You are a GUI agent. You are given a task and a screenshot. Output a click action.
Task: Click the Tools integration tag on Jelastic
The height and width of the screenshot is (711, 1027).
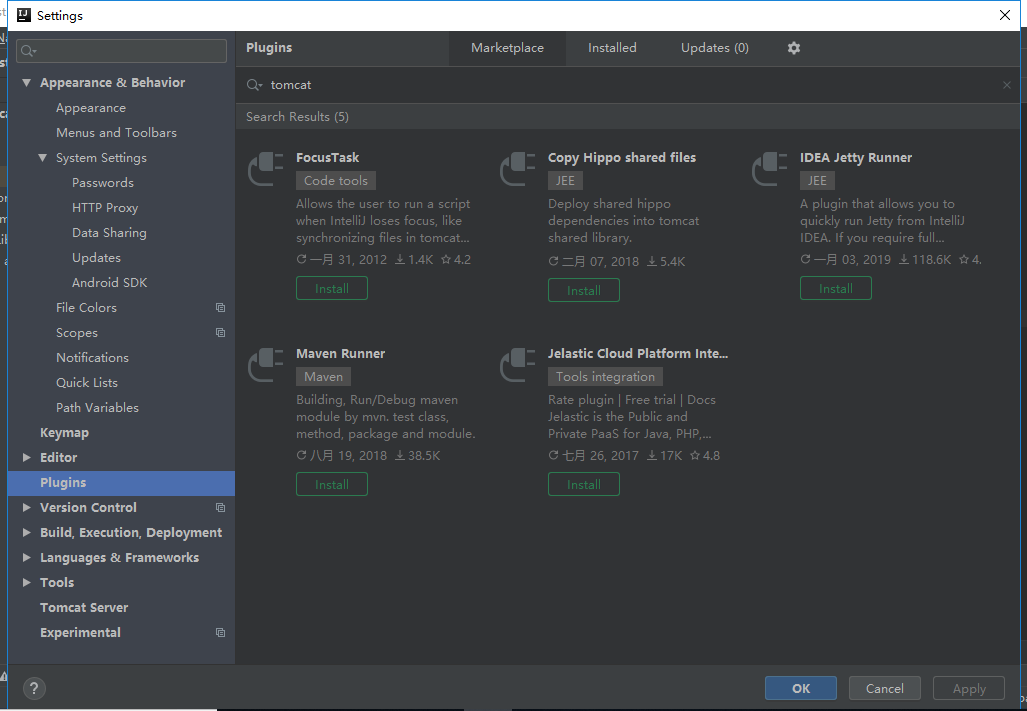(x=605, y=376)
